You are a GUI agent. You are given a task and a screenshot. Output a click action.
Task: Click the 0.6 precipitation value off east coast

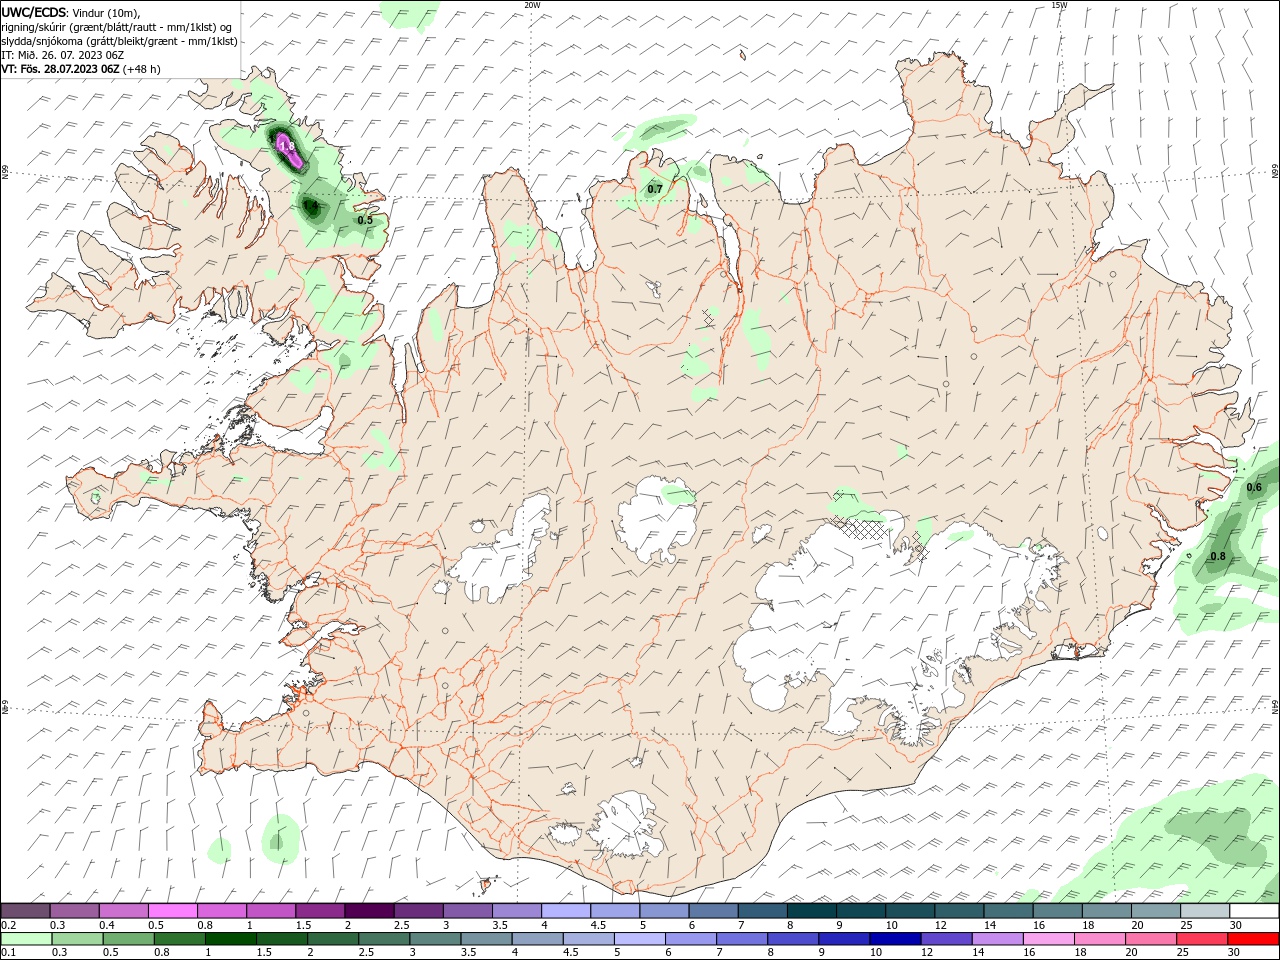point(1254,487)
